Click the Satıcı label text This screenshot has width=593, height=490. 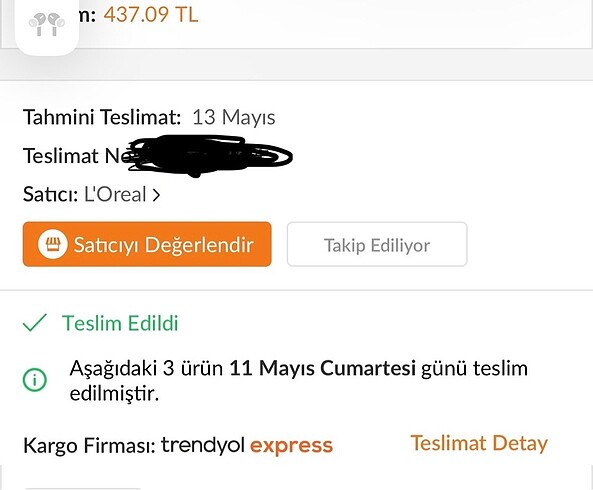(50, 195)
